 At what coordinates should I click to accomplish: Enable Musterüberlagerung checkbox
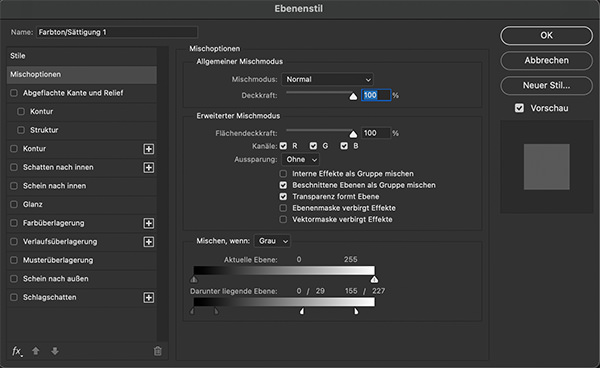tap(14, 260)
